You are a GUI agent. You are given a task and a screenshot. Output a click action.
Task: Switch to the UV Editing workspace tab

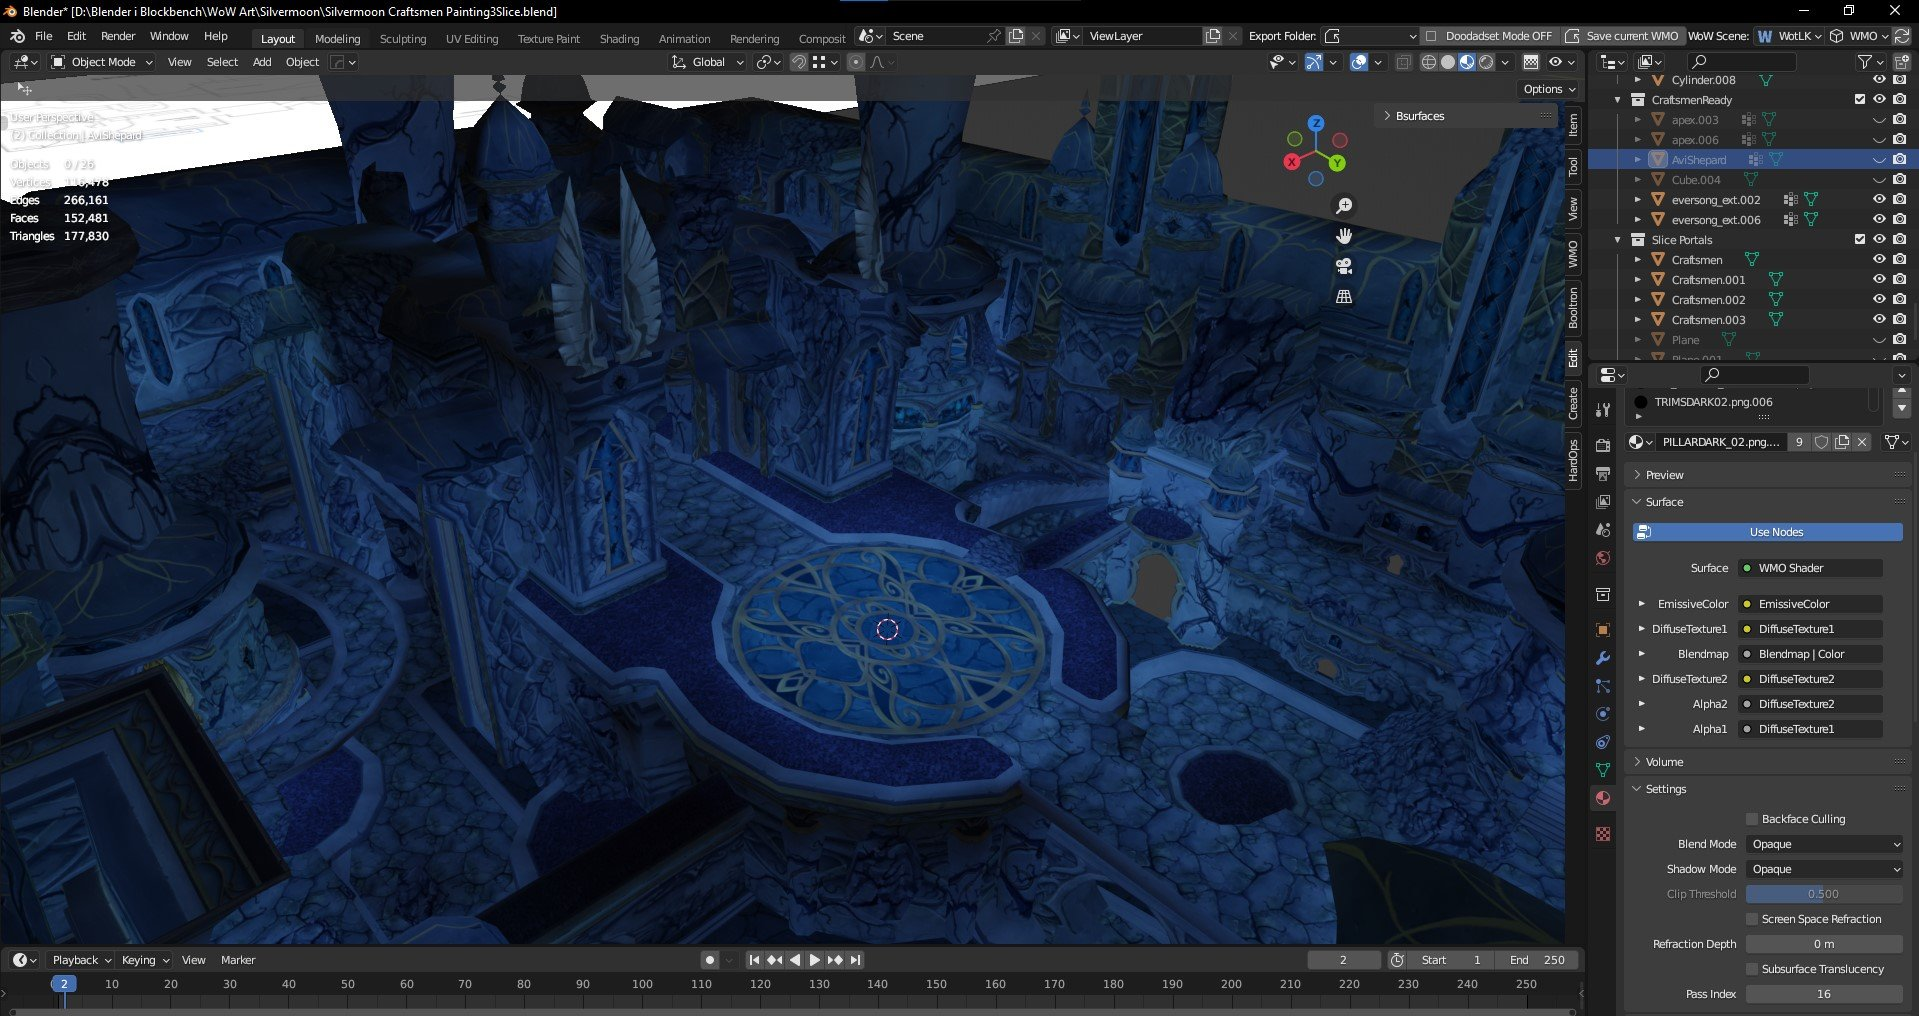tap(471, 39)
